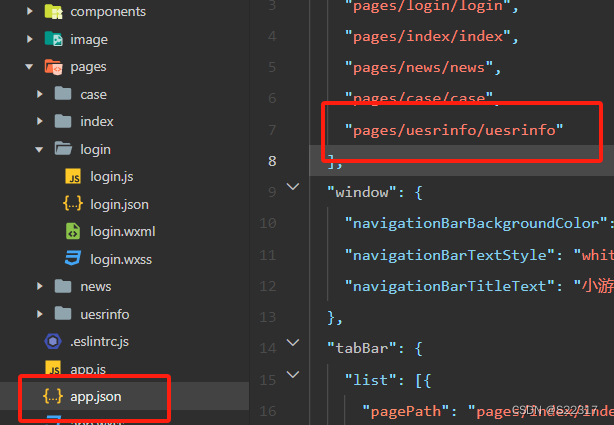Select the index folder name
614x425 pixels.
click(x=97, y=121)
